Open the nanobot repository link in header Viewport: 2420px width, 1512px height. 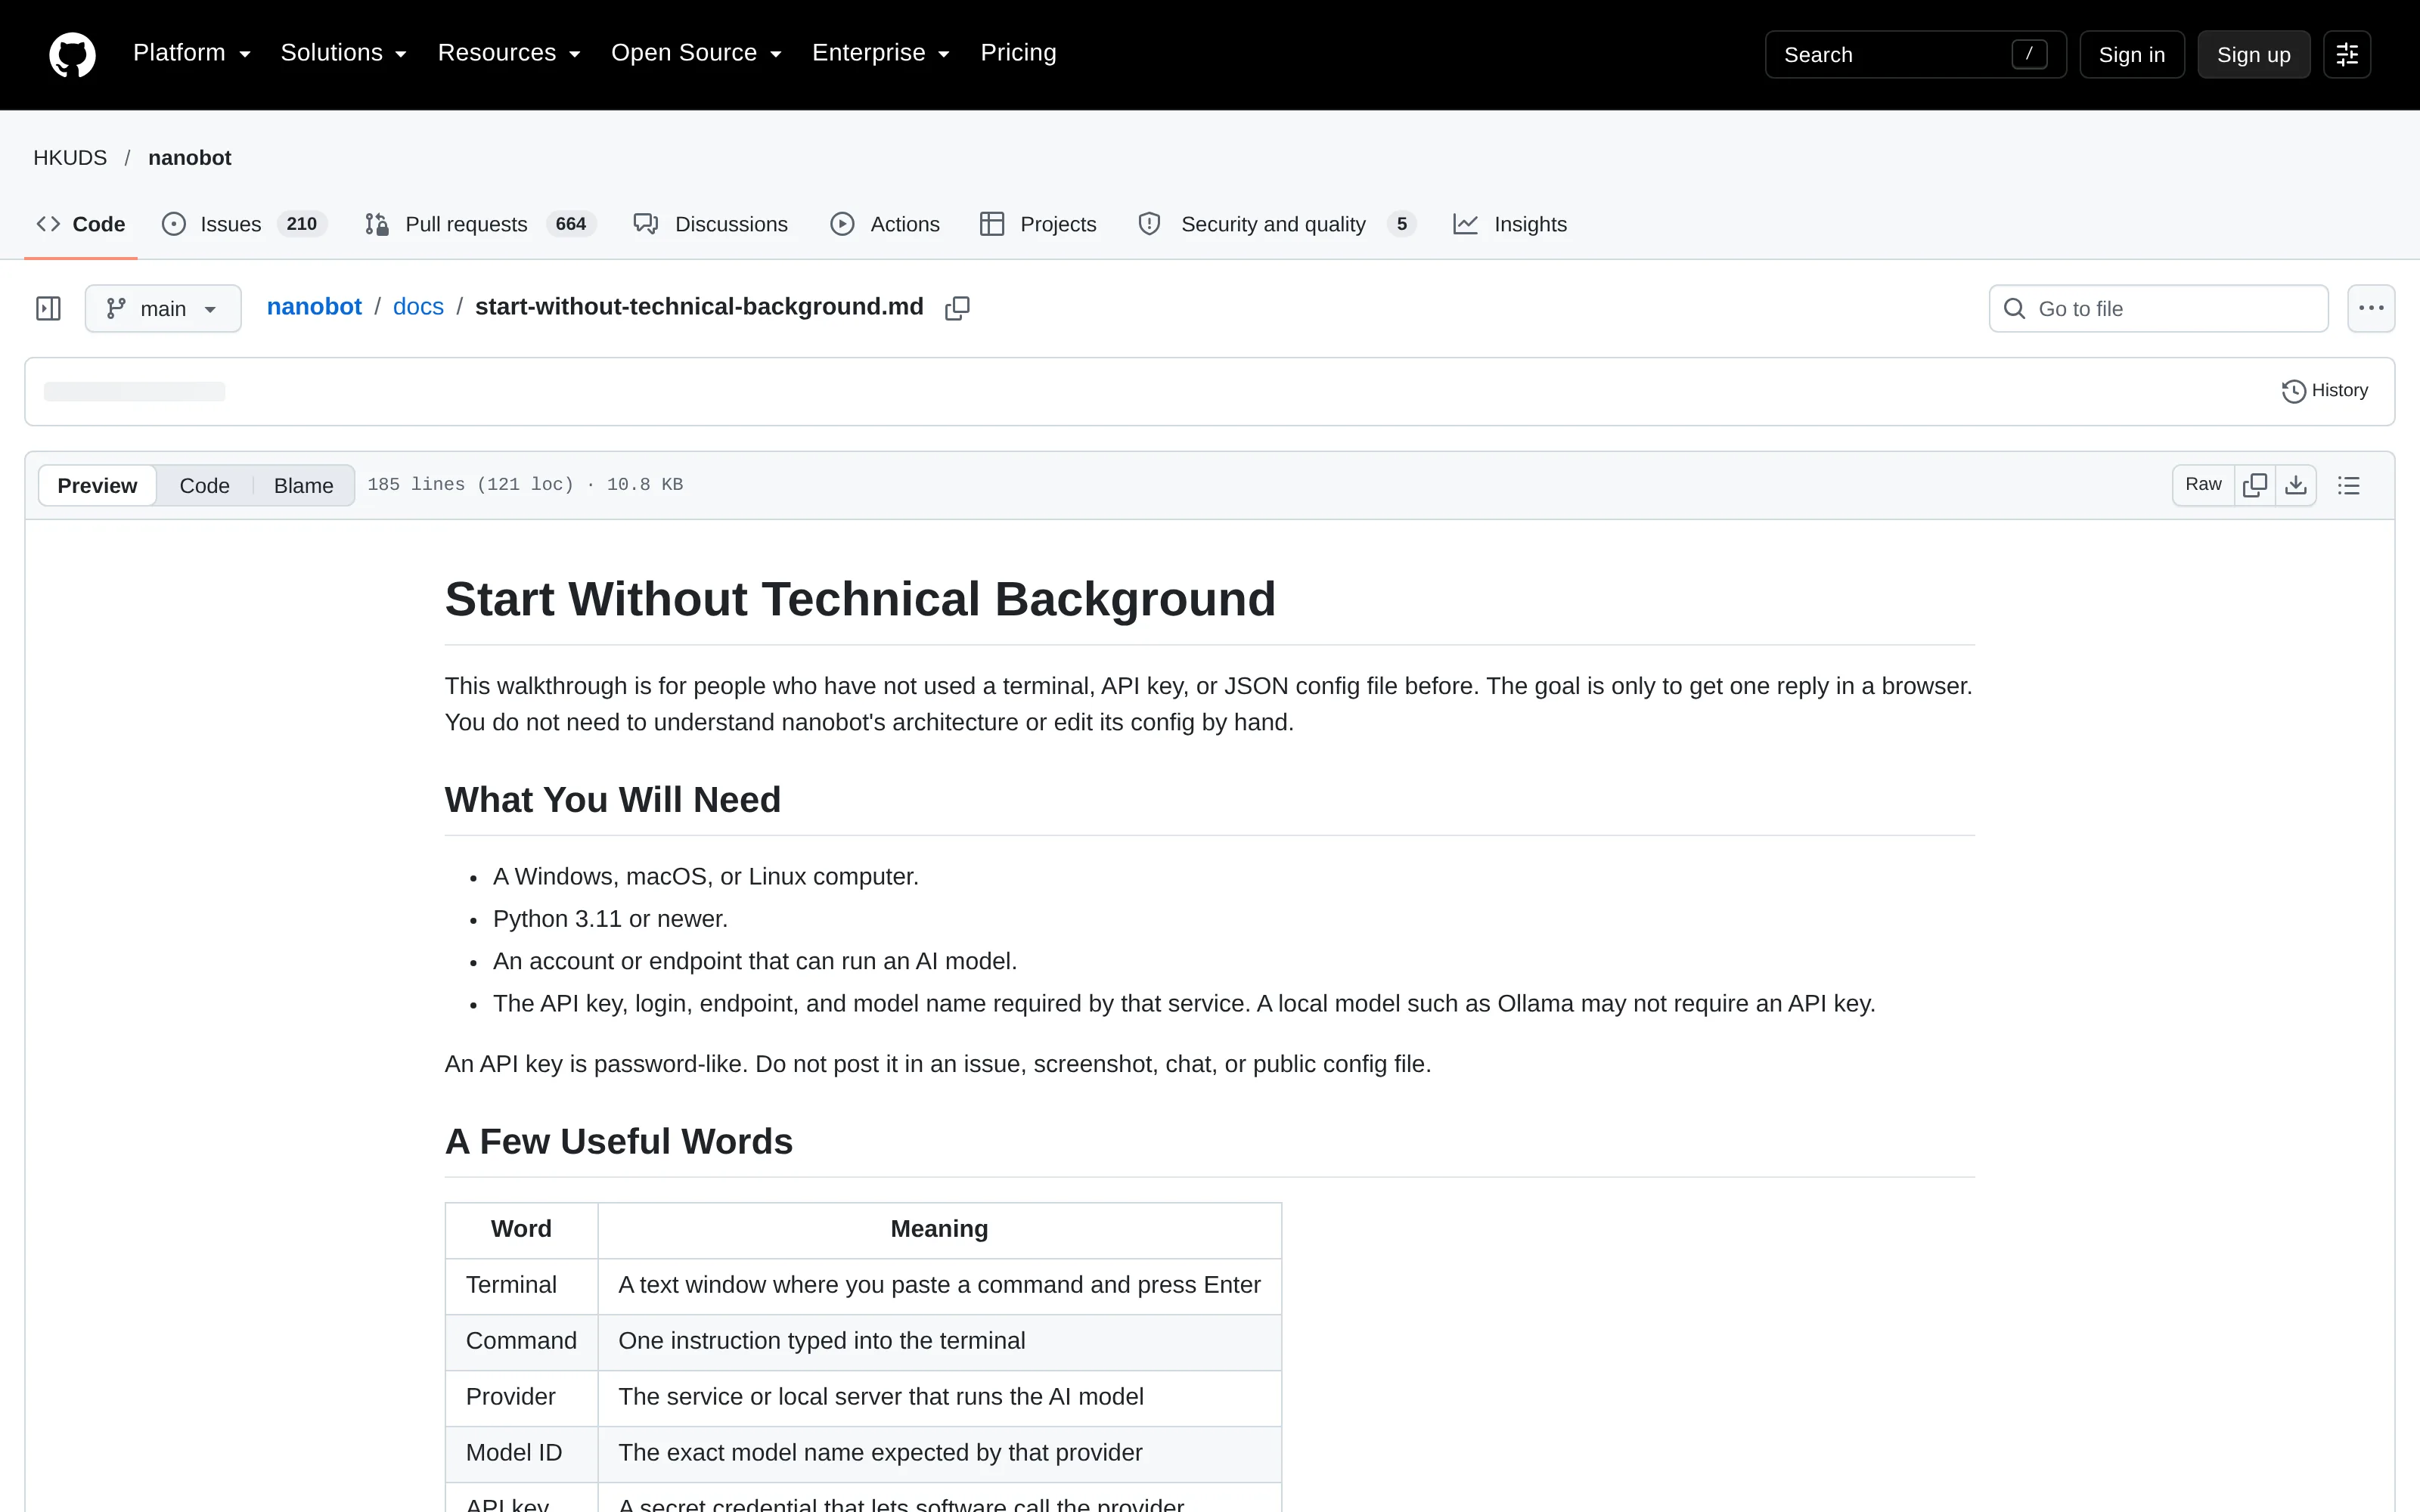190,158
